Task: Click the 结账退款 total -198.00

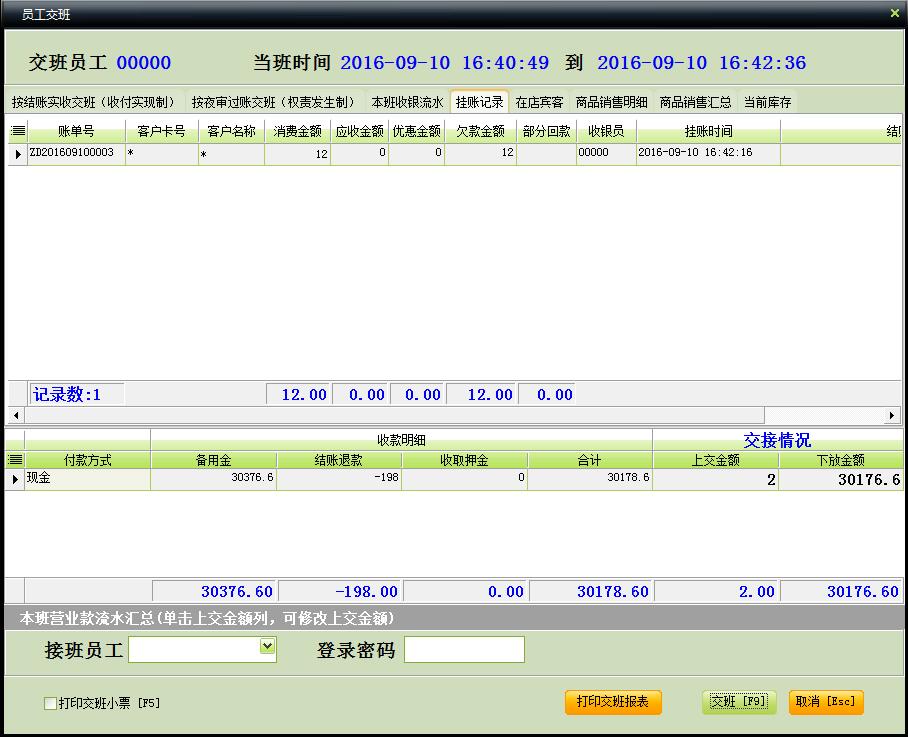Action: click(x=340, y=591)
